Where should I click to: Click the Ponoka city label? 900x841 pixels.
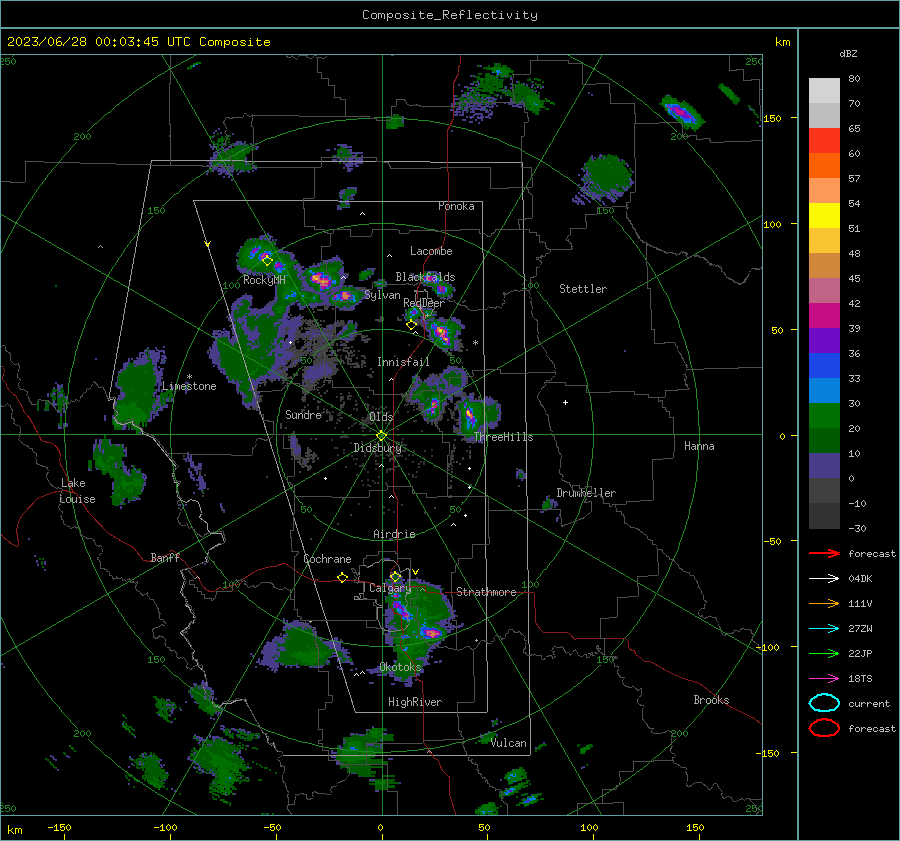pos(456,206)
